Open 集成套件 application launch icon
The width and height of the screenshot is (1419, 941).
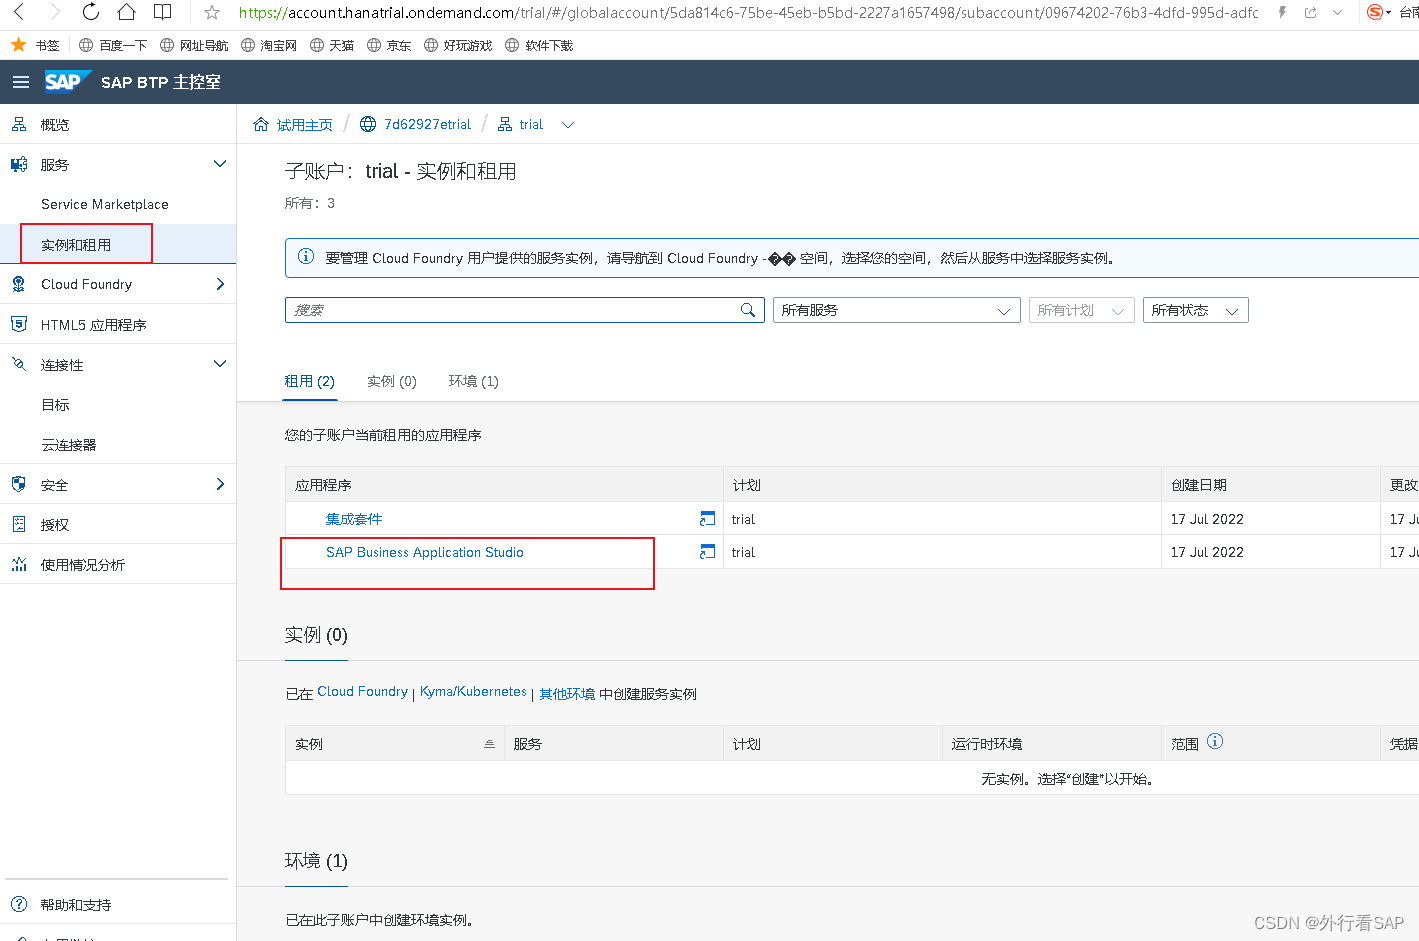(708, 518)
